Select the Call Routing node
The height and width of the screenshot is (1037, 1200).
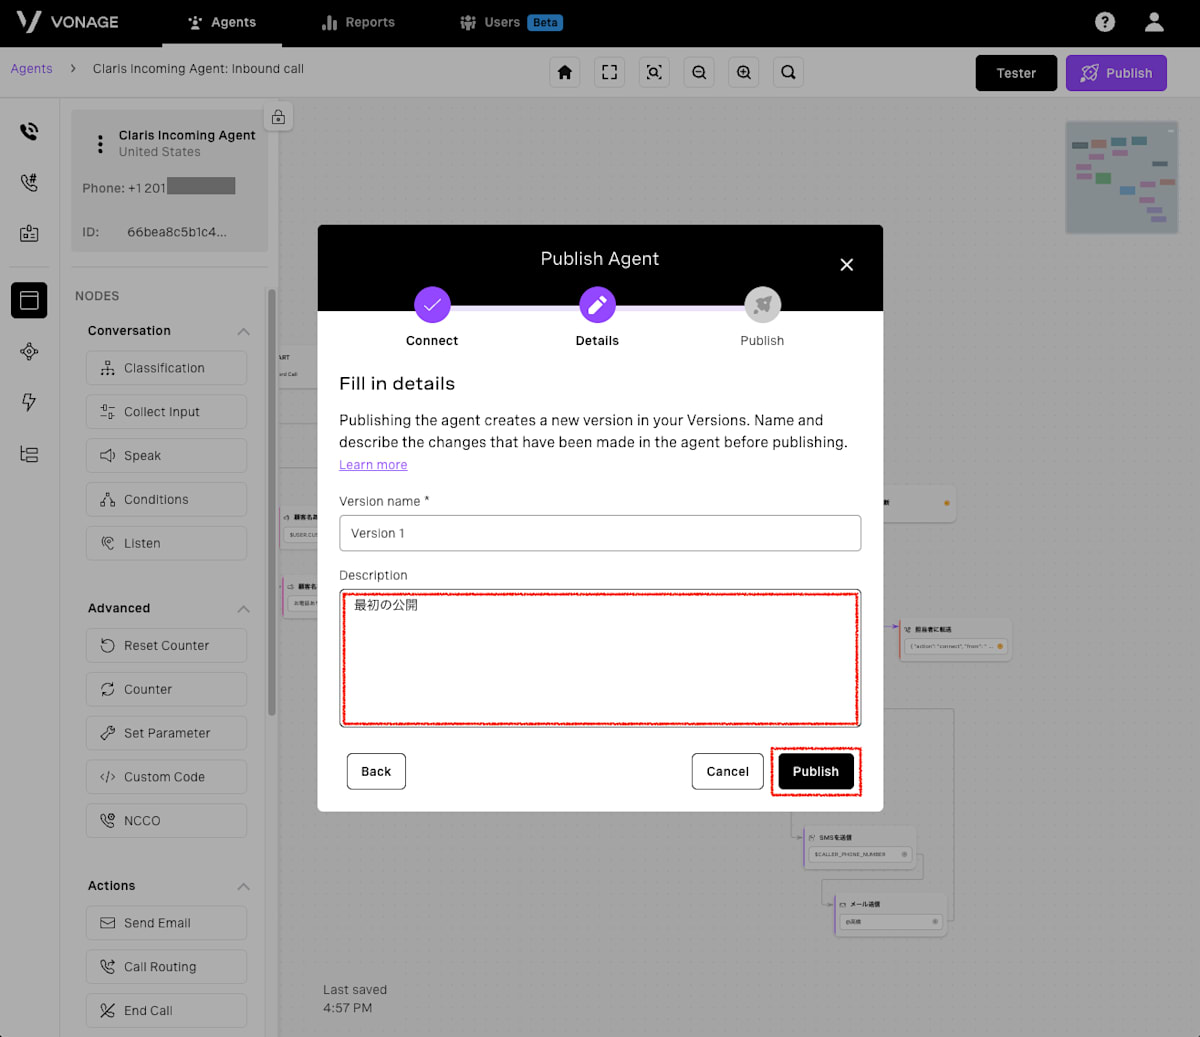coord(166,967)
